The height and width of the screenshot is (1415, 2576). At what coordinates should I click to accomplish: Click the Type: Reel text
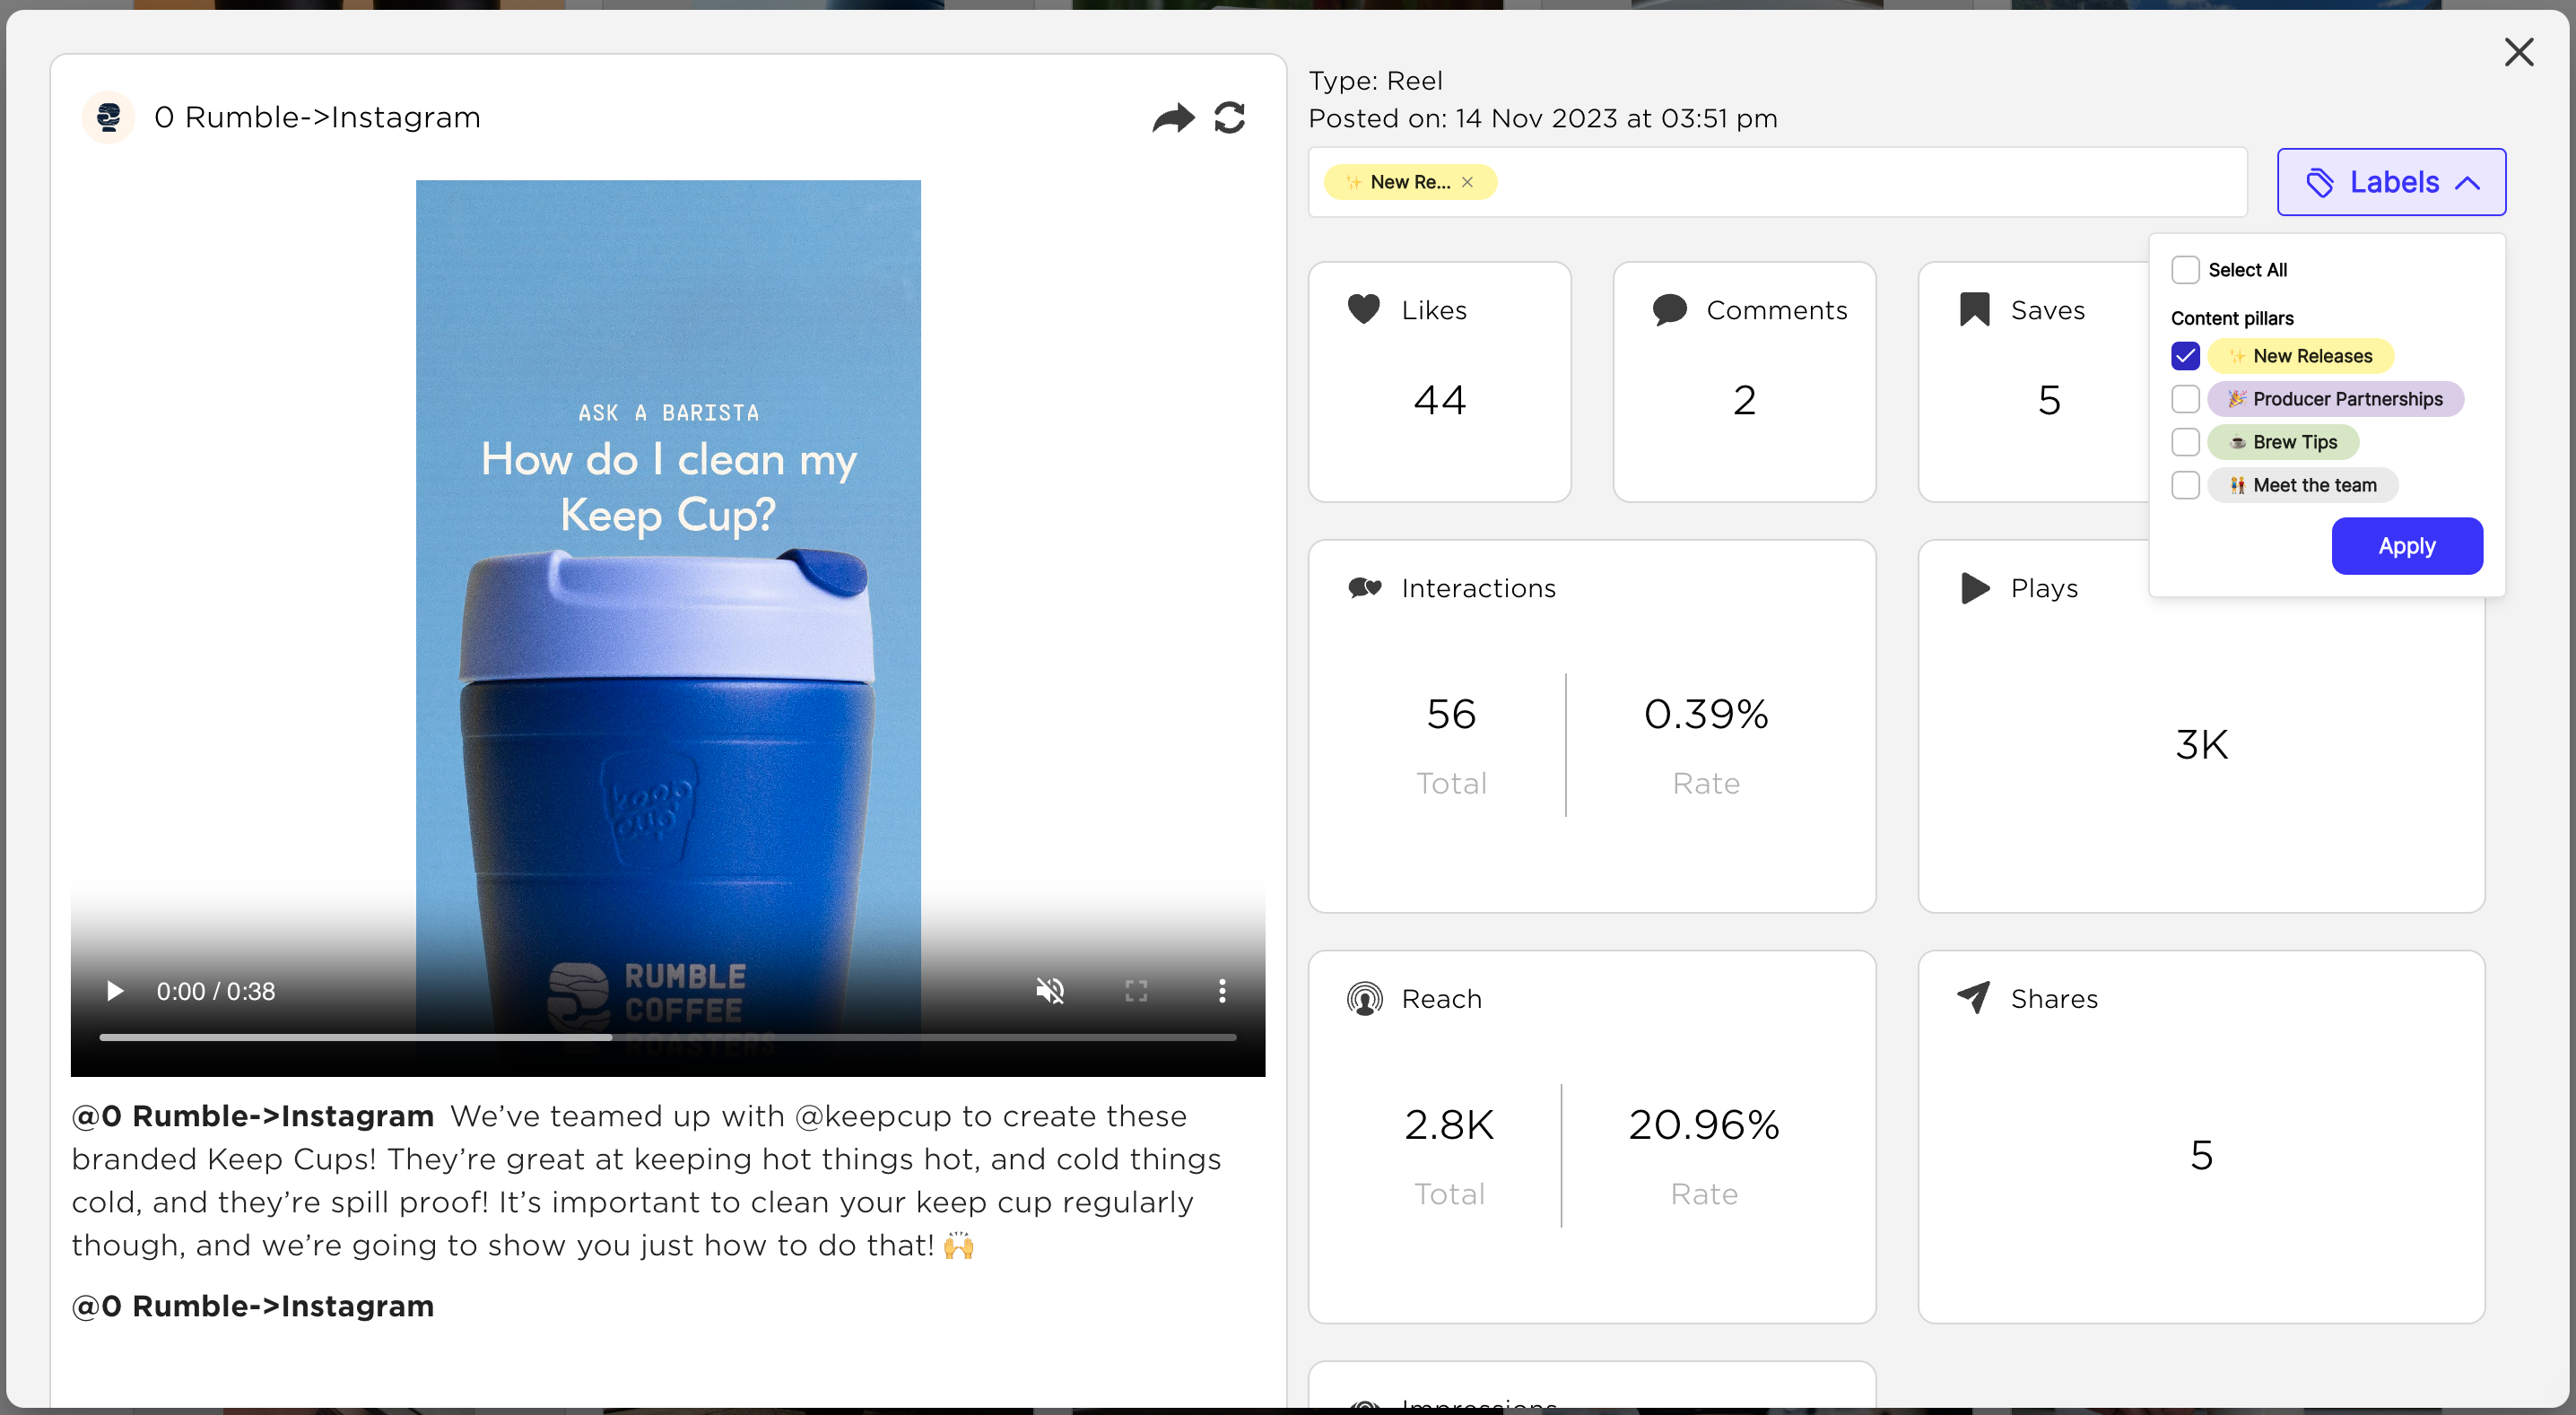(1376, 81)
